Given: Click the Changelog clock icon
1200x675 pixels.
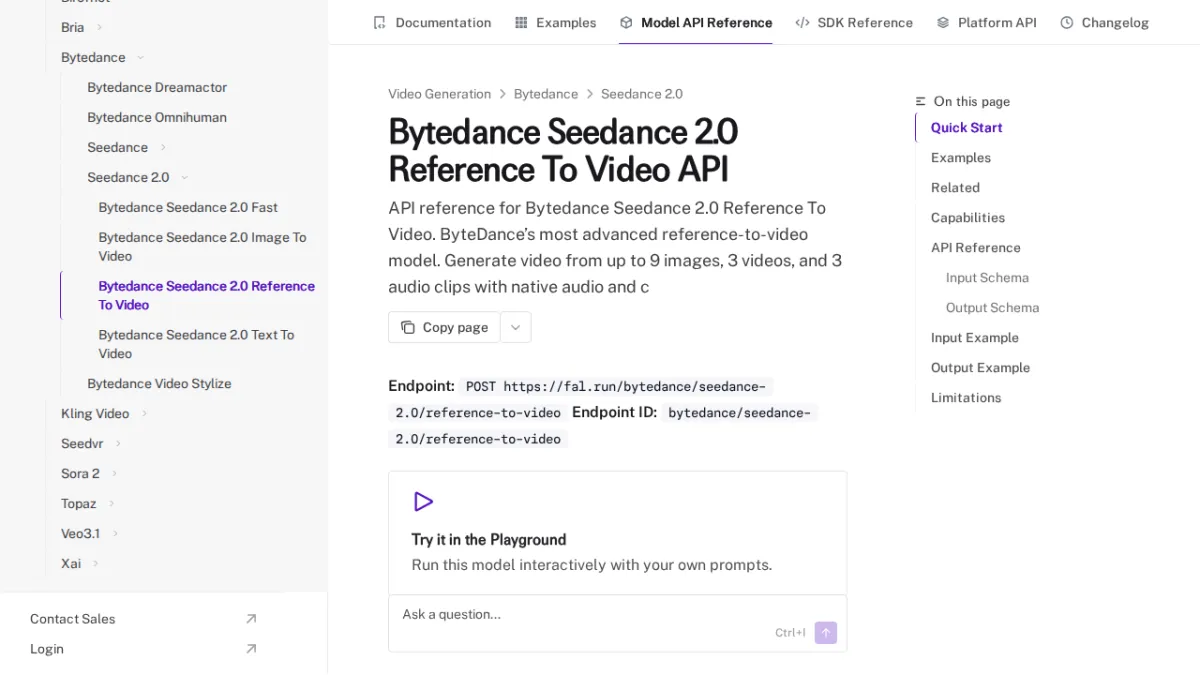Looking at the screenshot, I should point(1067,22).
